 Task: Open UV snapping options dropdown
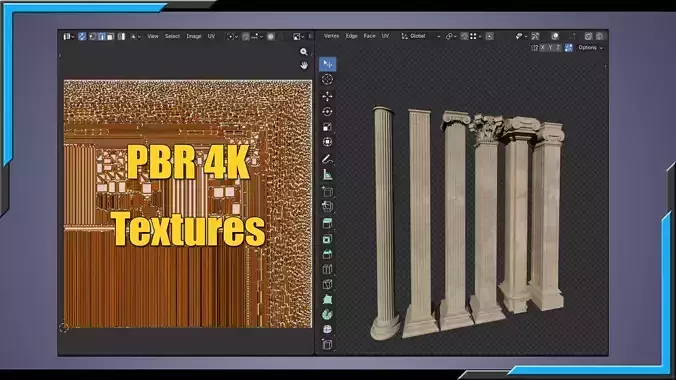pos(257,37)
